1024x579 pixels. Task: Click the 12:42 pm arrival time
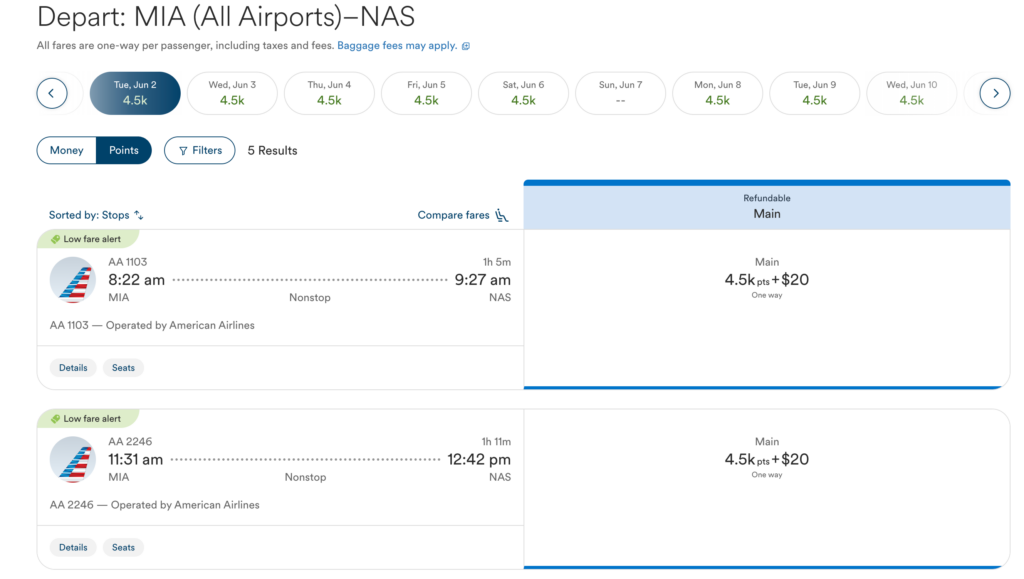(x=479, y=459)
